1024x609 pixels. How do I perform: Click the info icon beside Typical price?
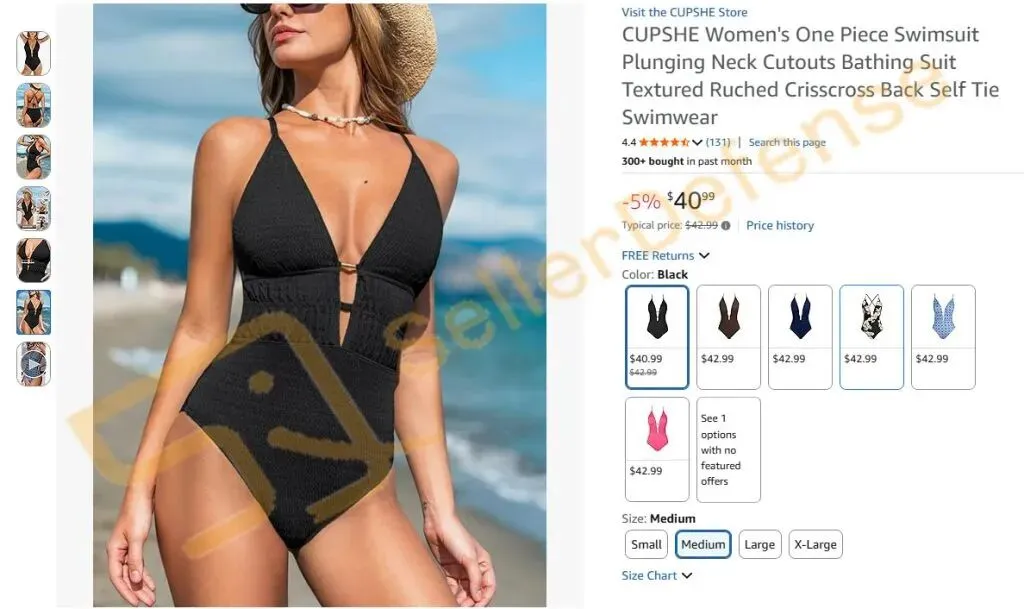pyautogui.click(x=726, y=226)
